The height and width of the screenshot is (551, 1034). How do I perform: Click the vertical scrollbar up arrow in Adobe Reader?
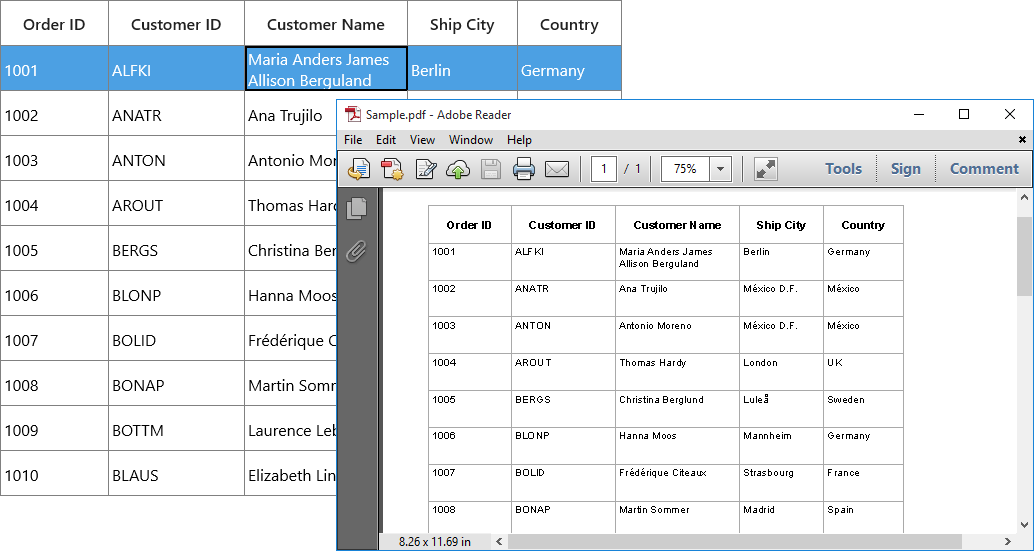click(1024, 197)
